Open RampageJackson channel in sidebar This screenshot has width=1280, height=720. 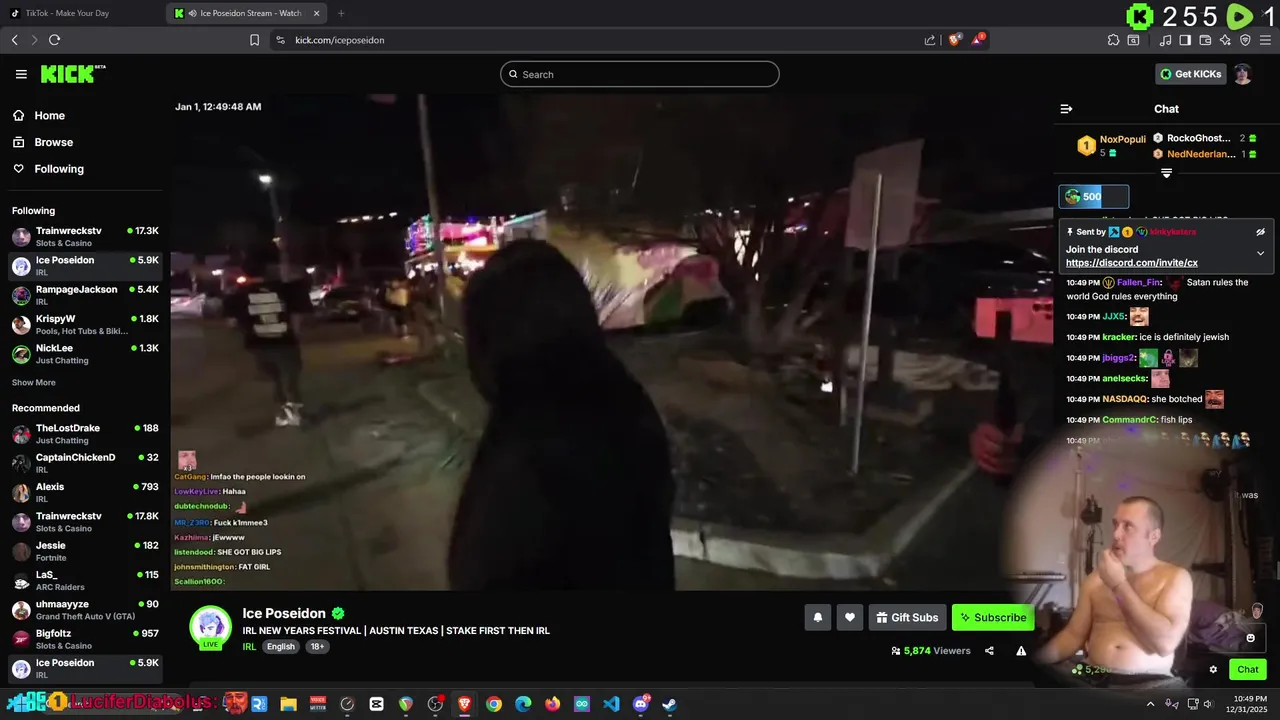pos(85,295)
